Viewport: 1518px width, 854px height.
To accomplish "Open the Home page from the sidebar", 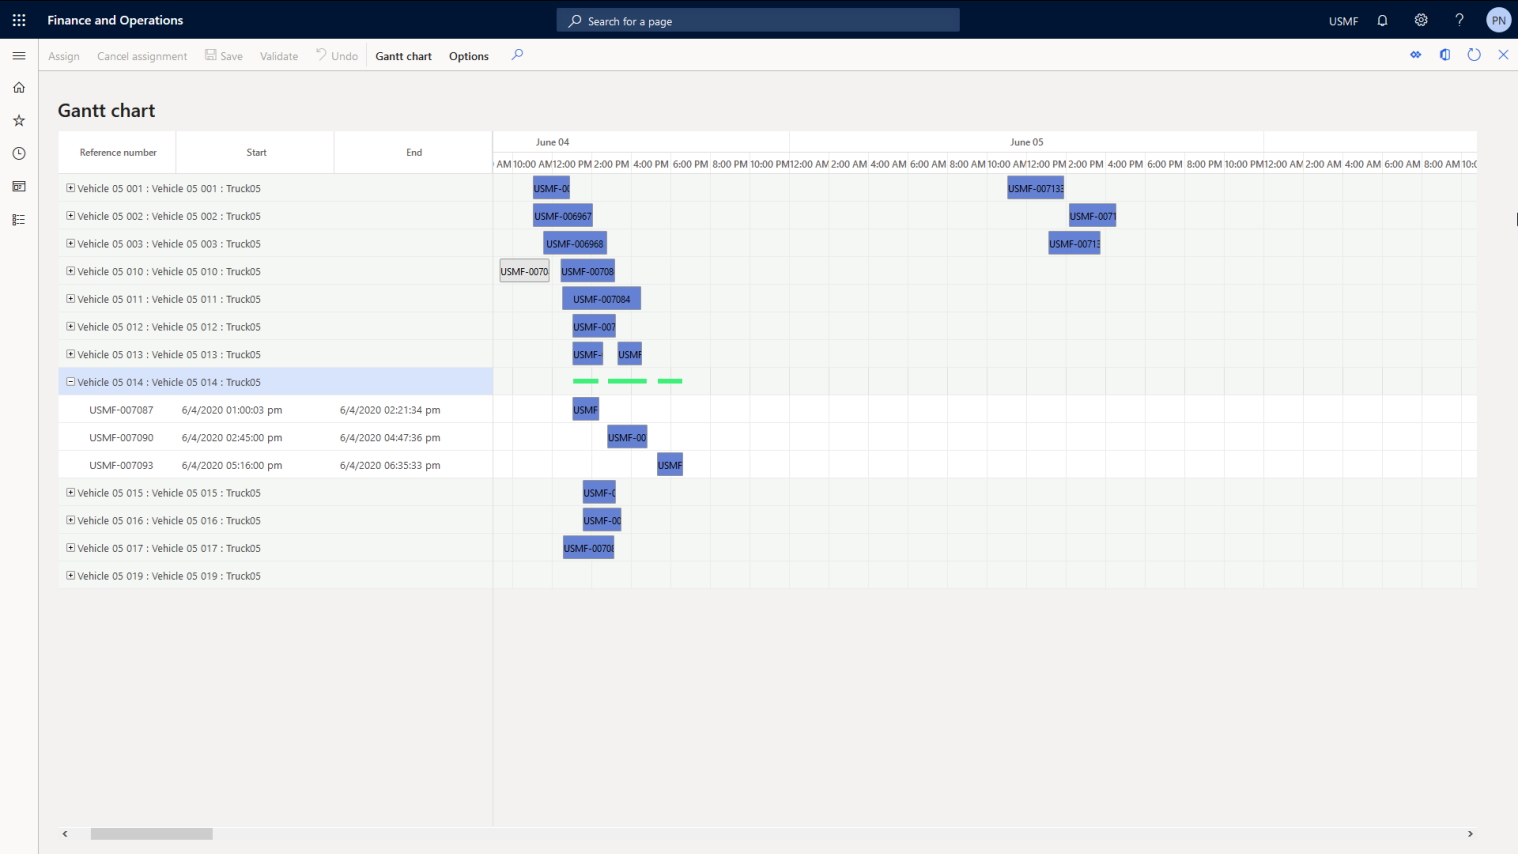I will pyautogui.click(x=18, y=87).
